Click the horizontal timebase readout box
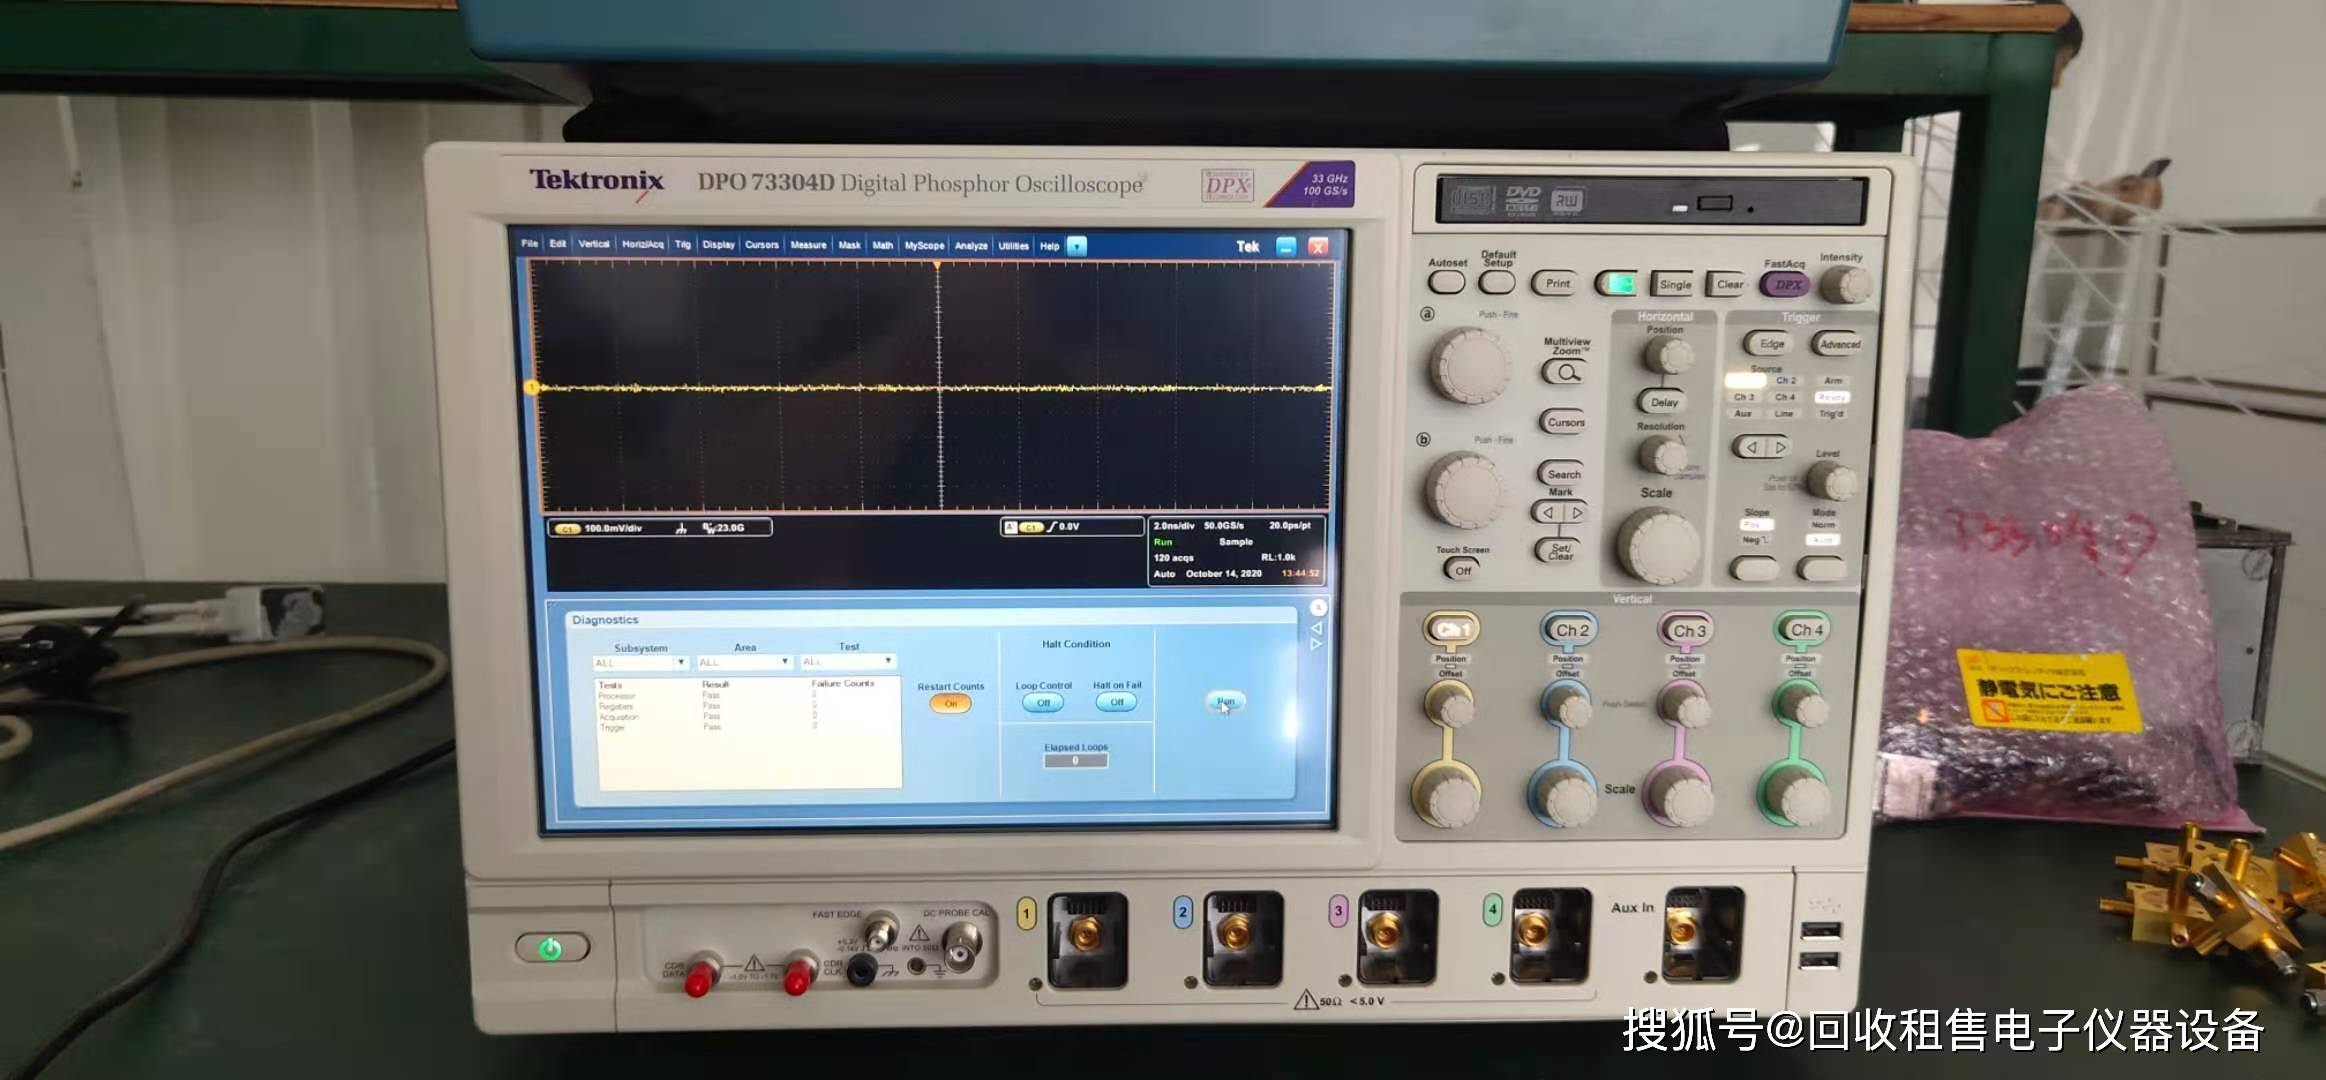Screen dimensions: 2326x1080 click(1236, 549)
